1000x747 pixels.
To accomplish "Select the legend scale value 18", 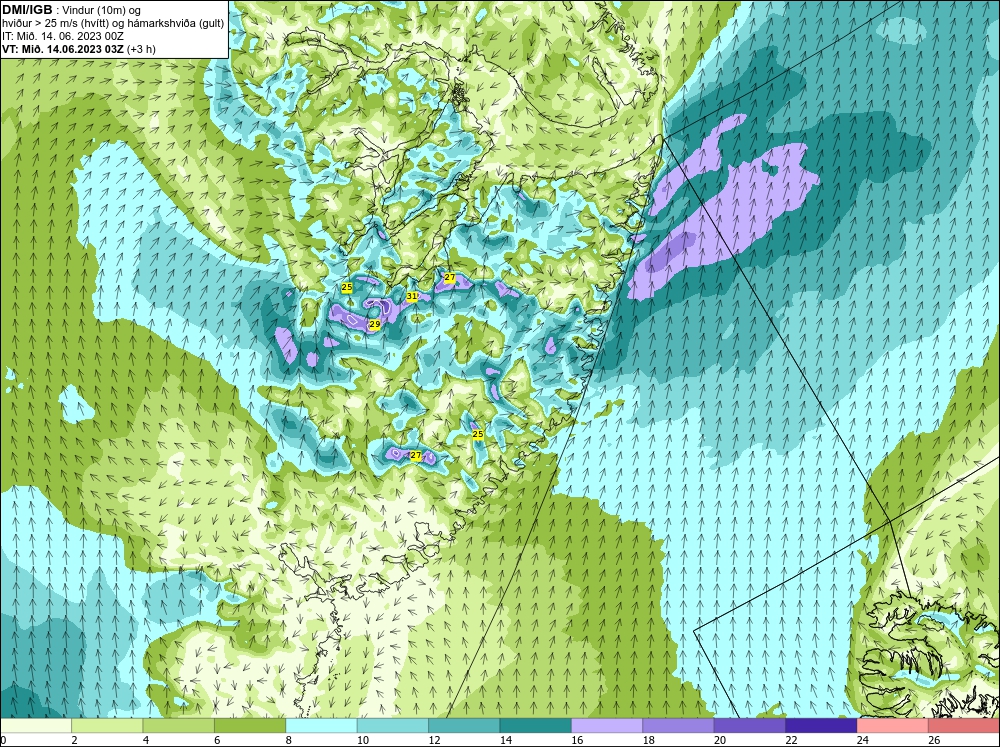I will [648, 740].
